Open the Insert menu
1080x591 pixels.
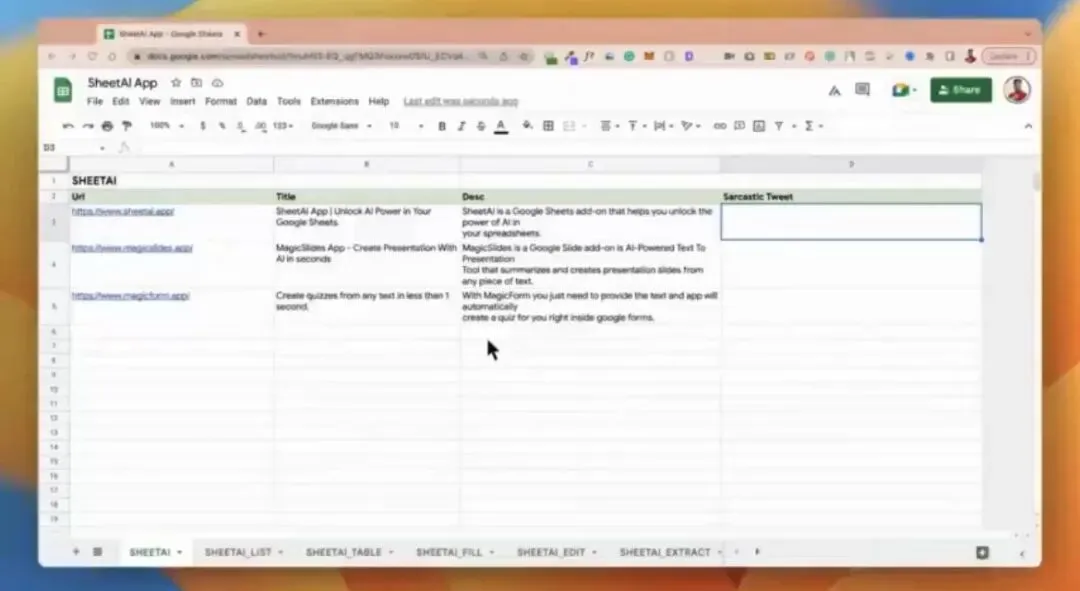click(183, 101)
